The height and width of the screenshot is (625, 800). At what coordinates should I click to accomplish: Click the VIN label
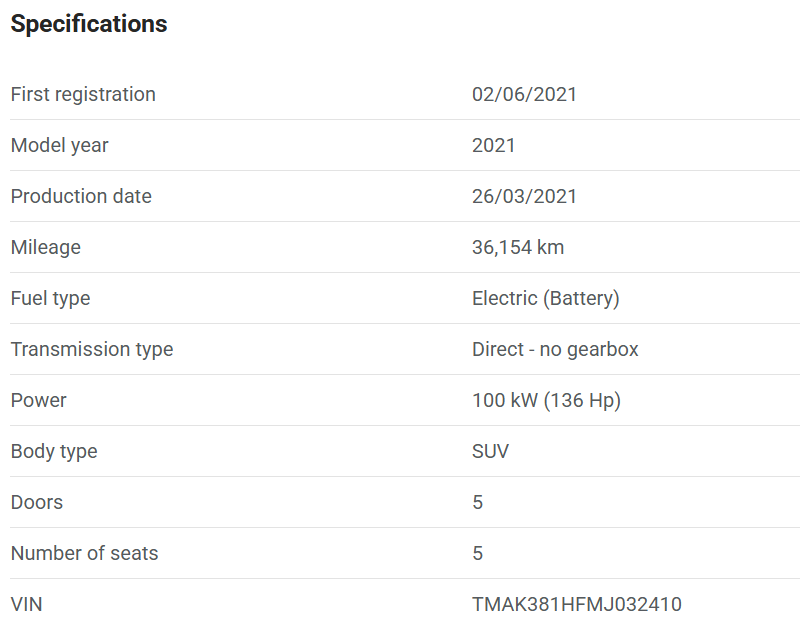(x=26, y=604)
